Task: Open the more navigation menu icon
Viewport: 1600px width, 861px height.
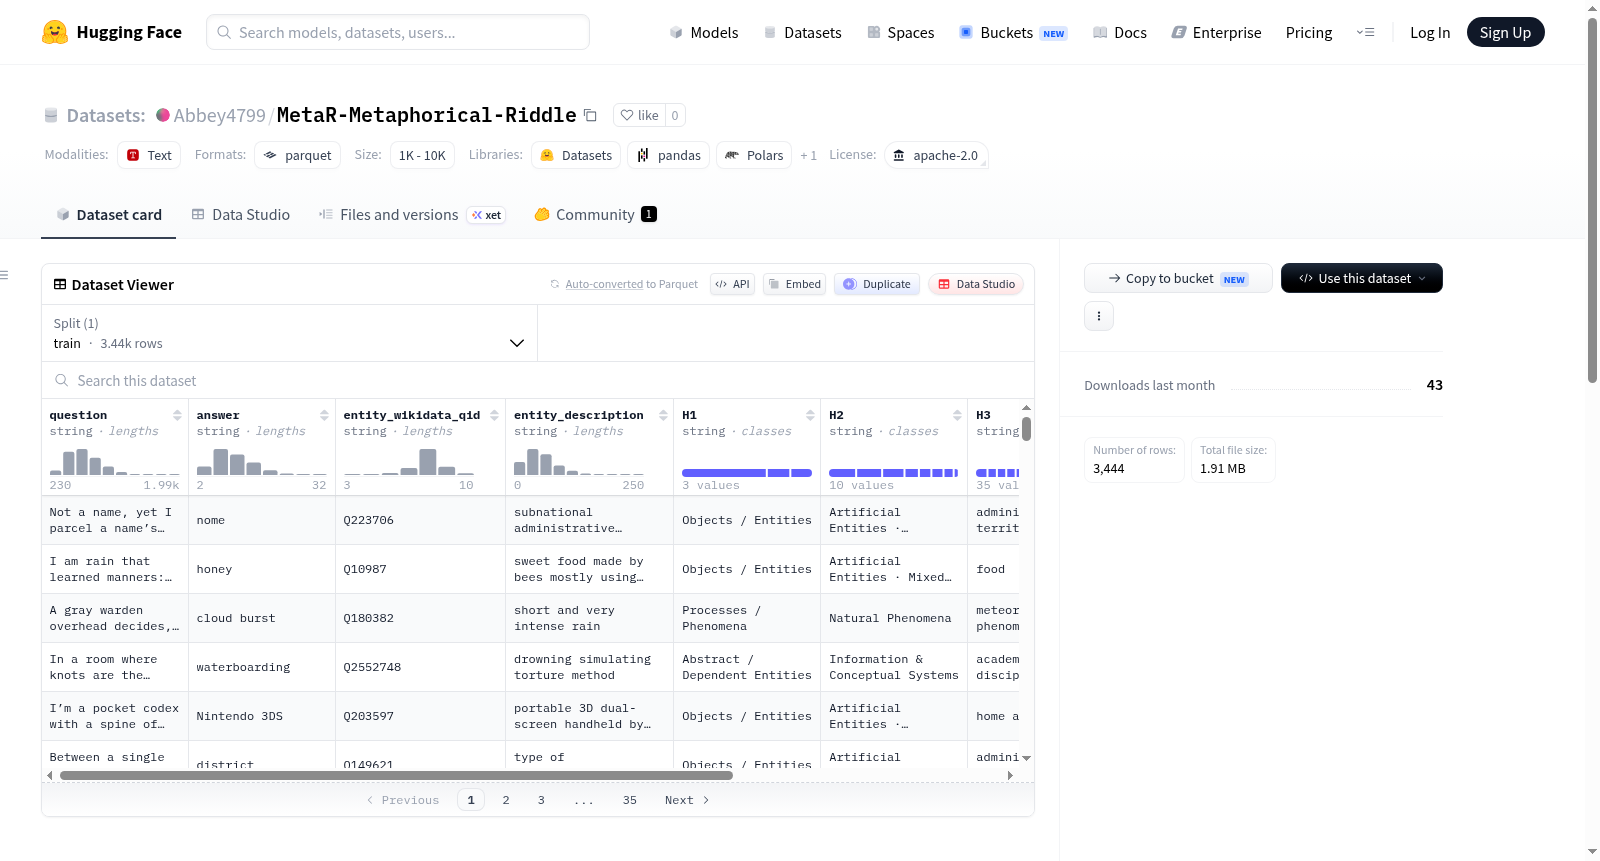Action: [1365, 32]
